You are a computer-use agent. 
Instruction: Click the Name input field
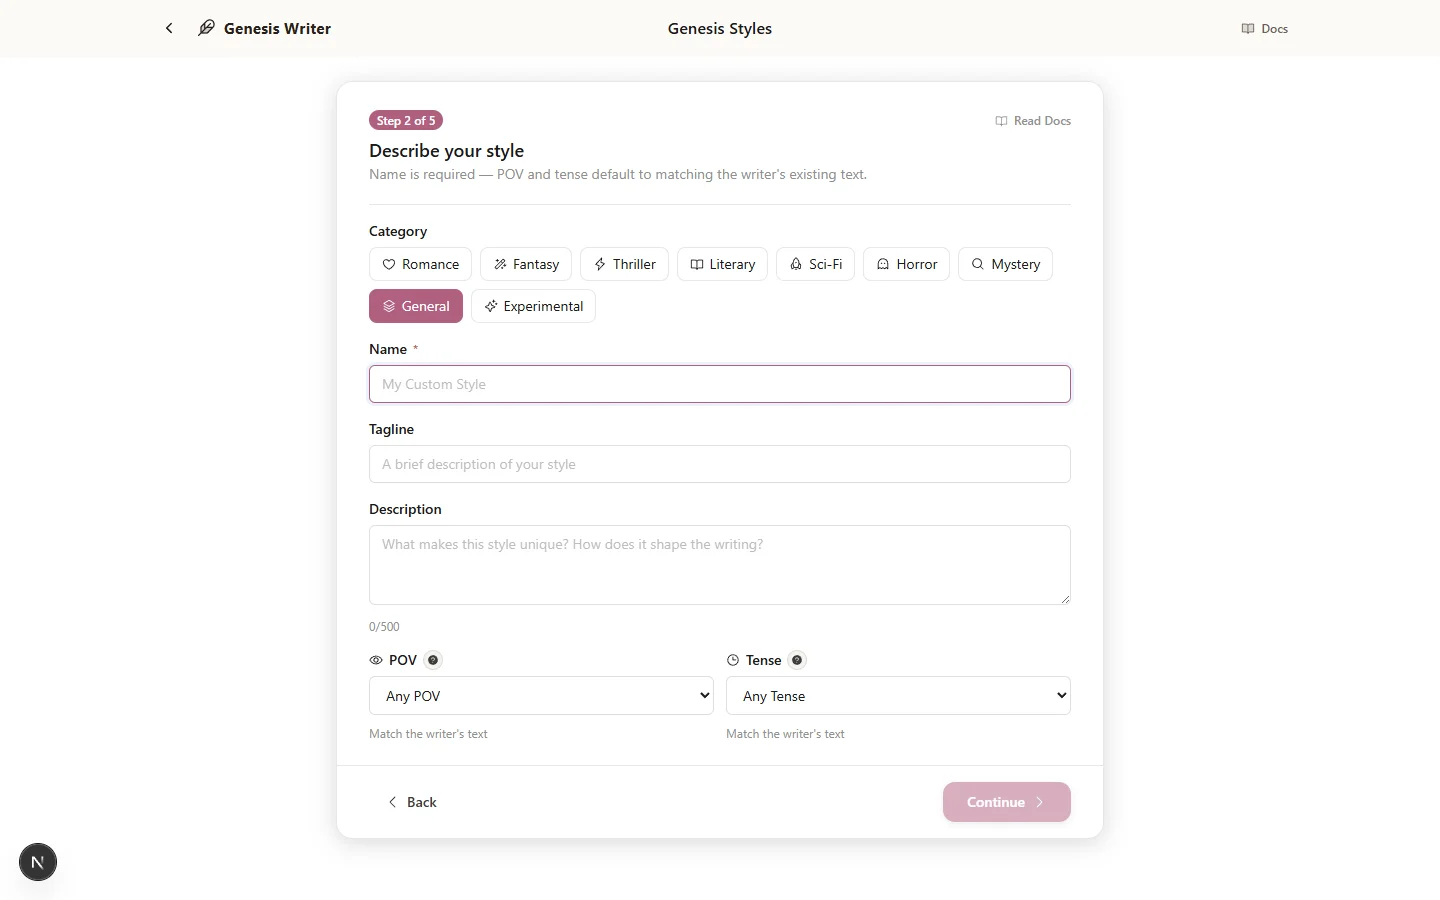(719, 384)
